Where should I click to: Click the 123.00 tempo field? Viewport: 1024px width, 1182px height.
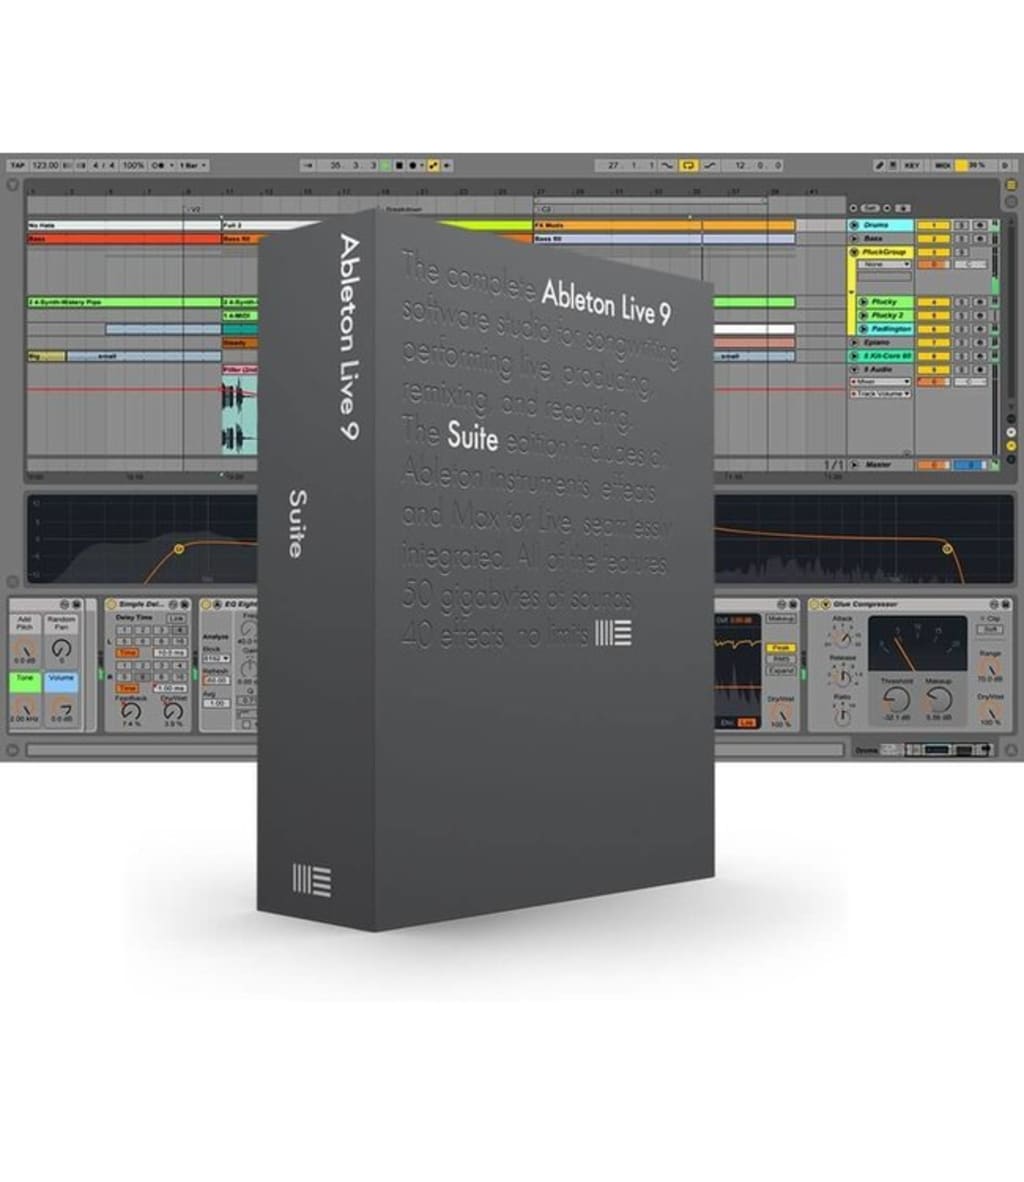click(45, 165)
